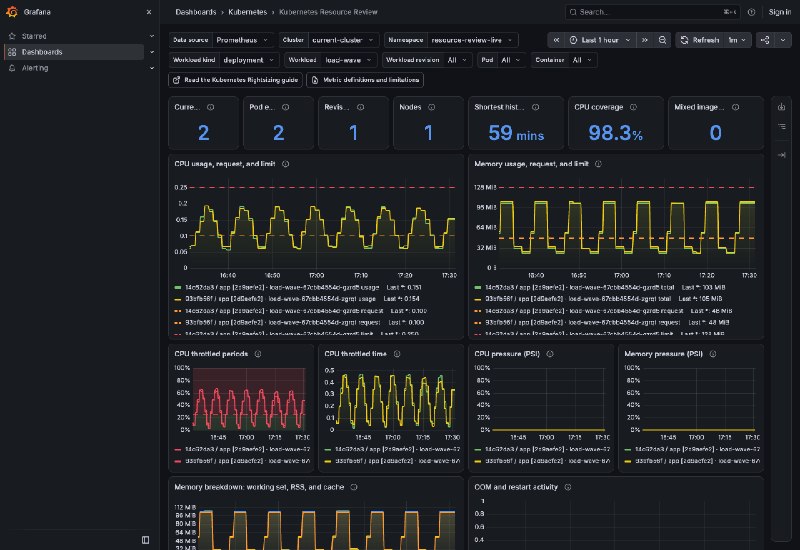Close the Grafana side menu
This screenshot has height=550, width=800.
tap(148, 12)
